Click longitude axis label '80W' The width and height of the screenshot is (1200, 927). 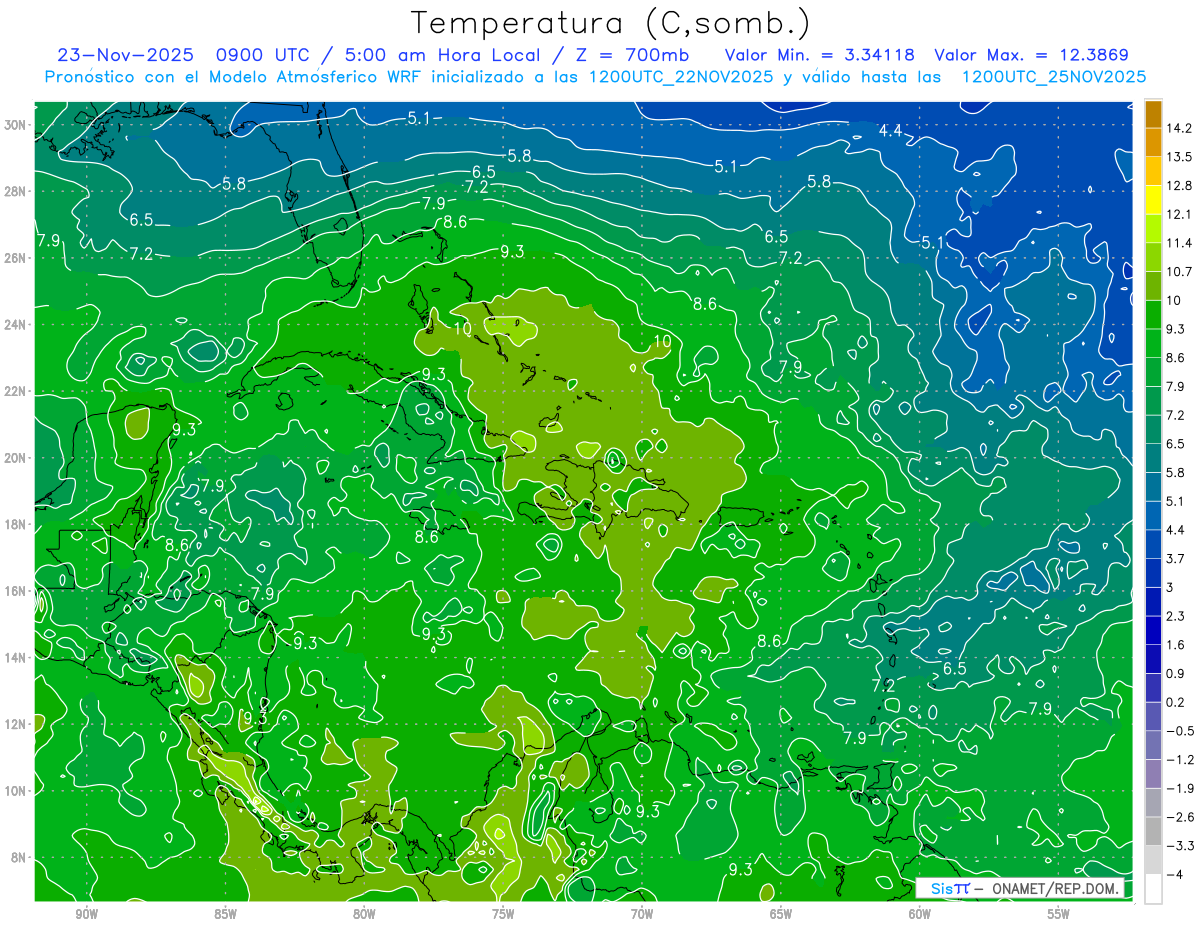(x=364, y=914)
